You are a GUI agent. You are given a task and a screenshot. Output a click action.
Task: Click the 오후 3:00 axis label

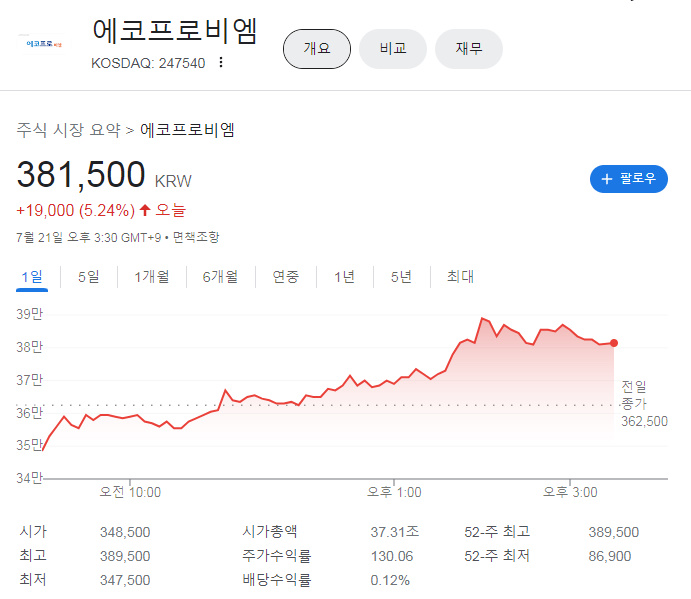pyautogui.click(x=570, y=492)
